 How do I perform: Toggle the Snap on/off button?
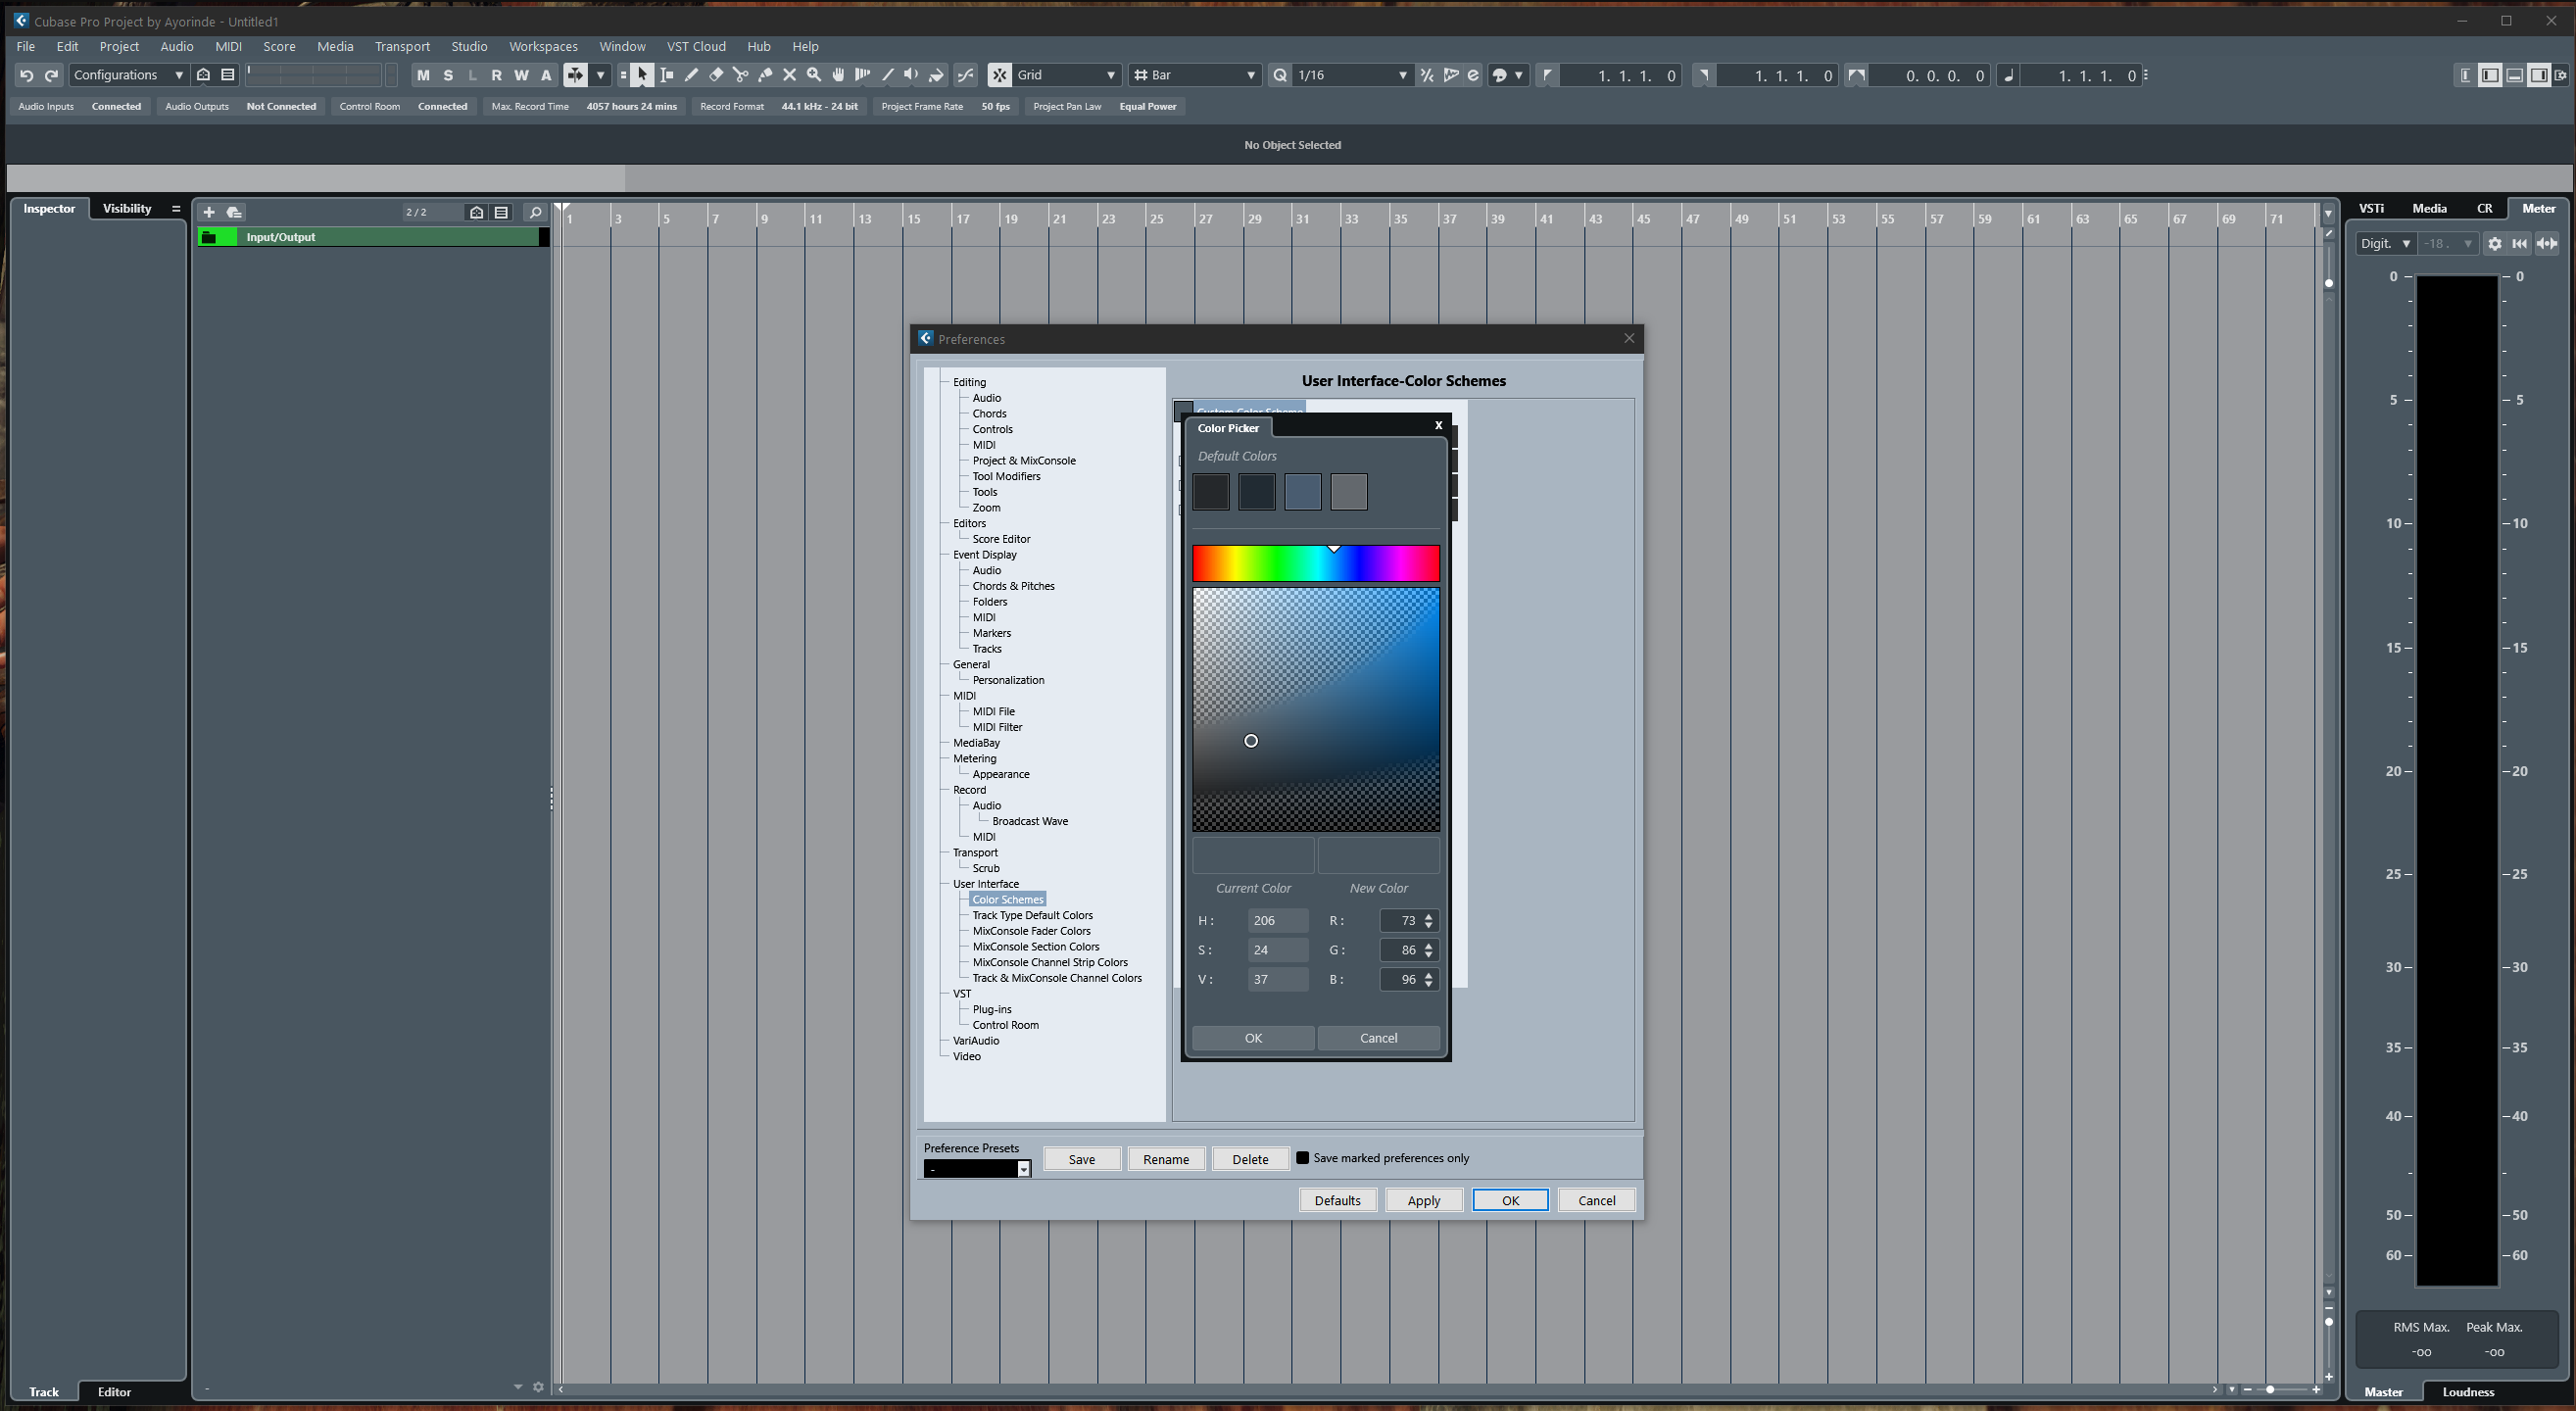tap(999, 75)
